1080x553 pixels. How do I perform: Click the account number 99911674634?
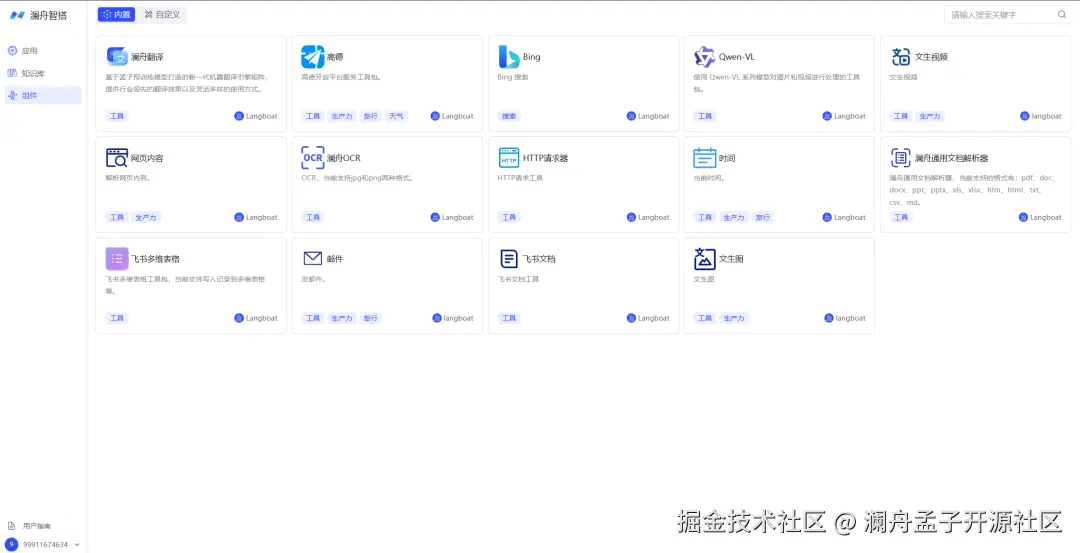tap(45, 545)
